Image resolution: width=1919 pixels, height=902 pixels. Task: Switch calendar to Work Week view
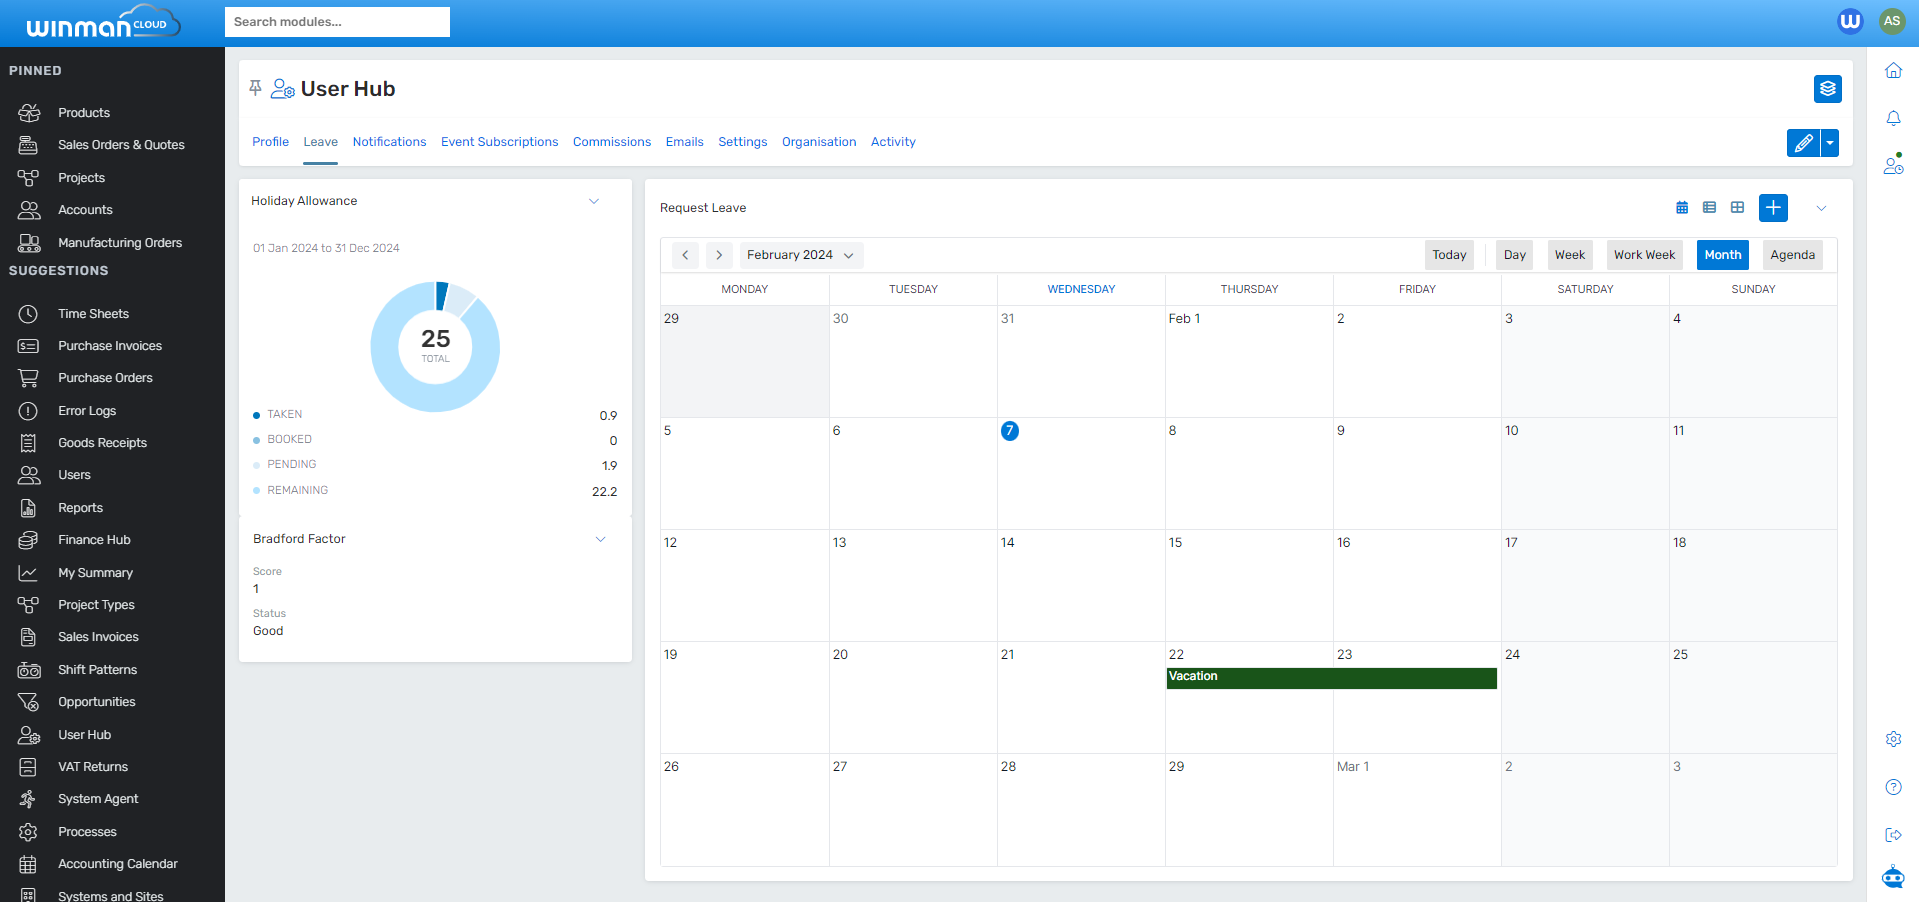[1644, 254]
